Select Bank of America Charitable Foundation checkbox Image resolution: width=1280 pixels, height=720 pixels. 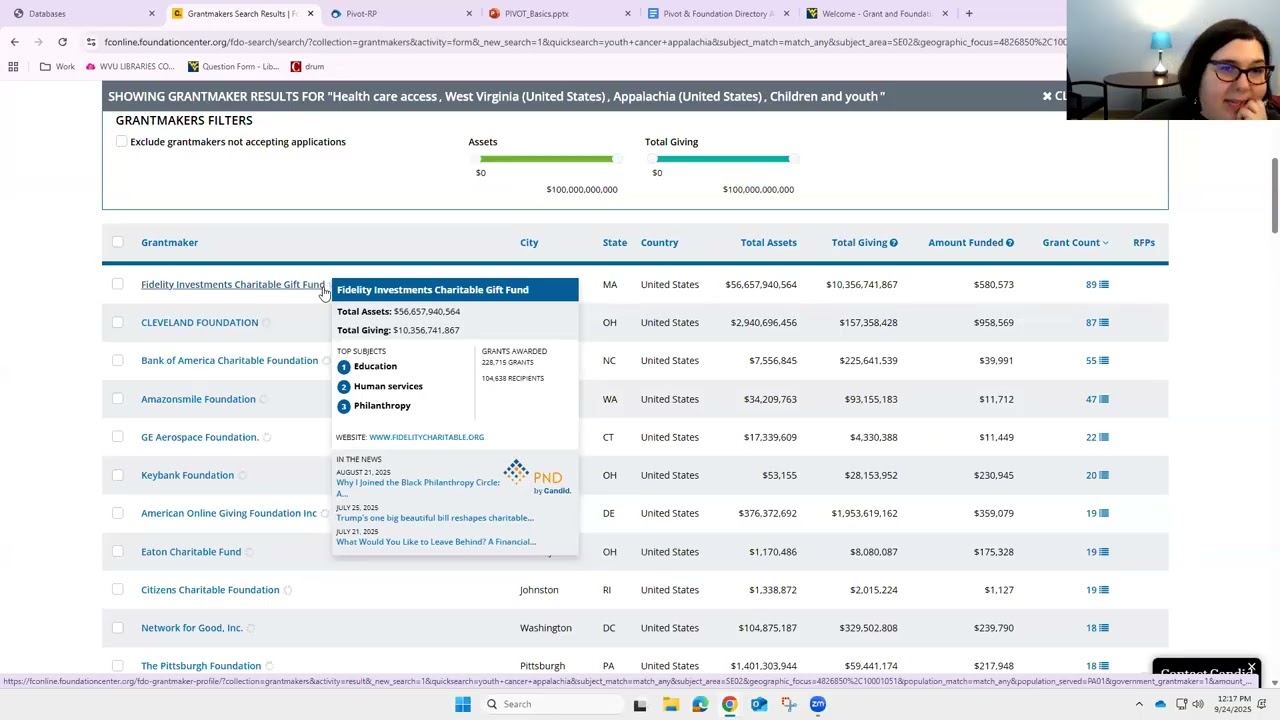click(117, 361)
